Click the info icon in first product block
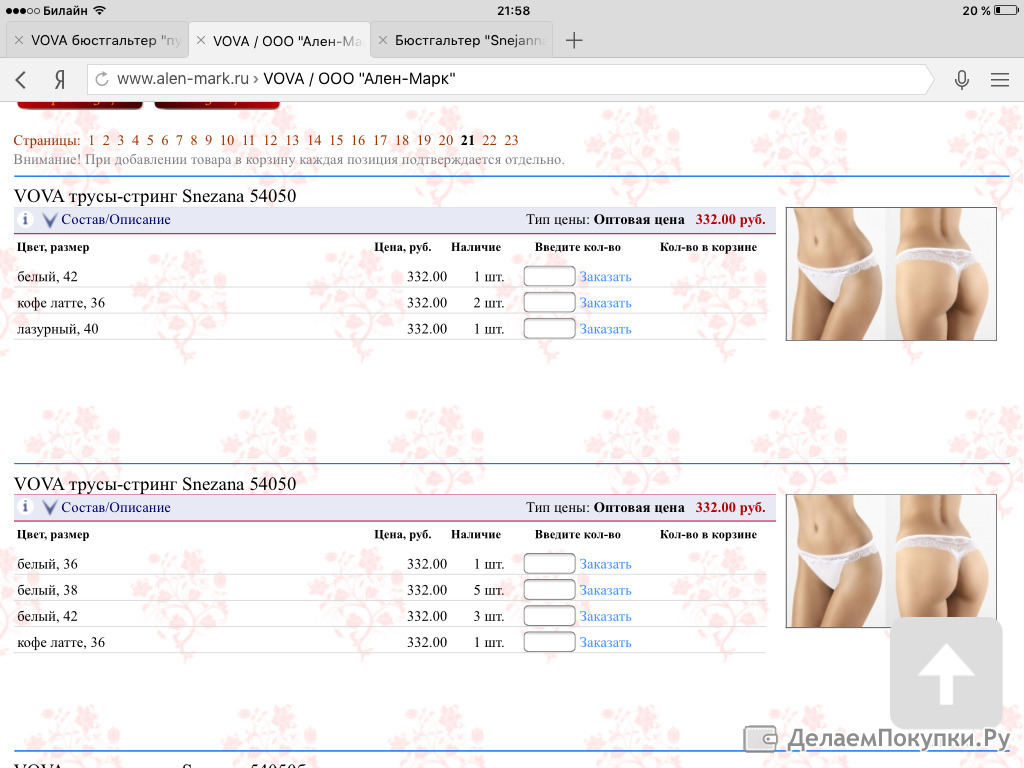This screenshot has width=1024, height=768. (25, 219)
